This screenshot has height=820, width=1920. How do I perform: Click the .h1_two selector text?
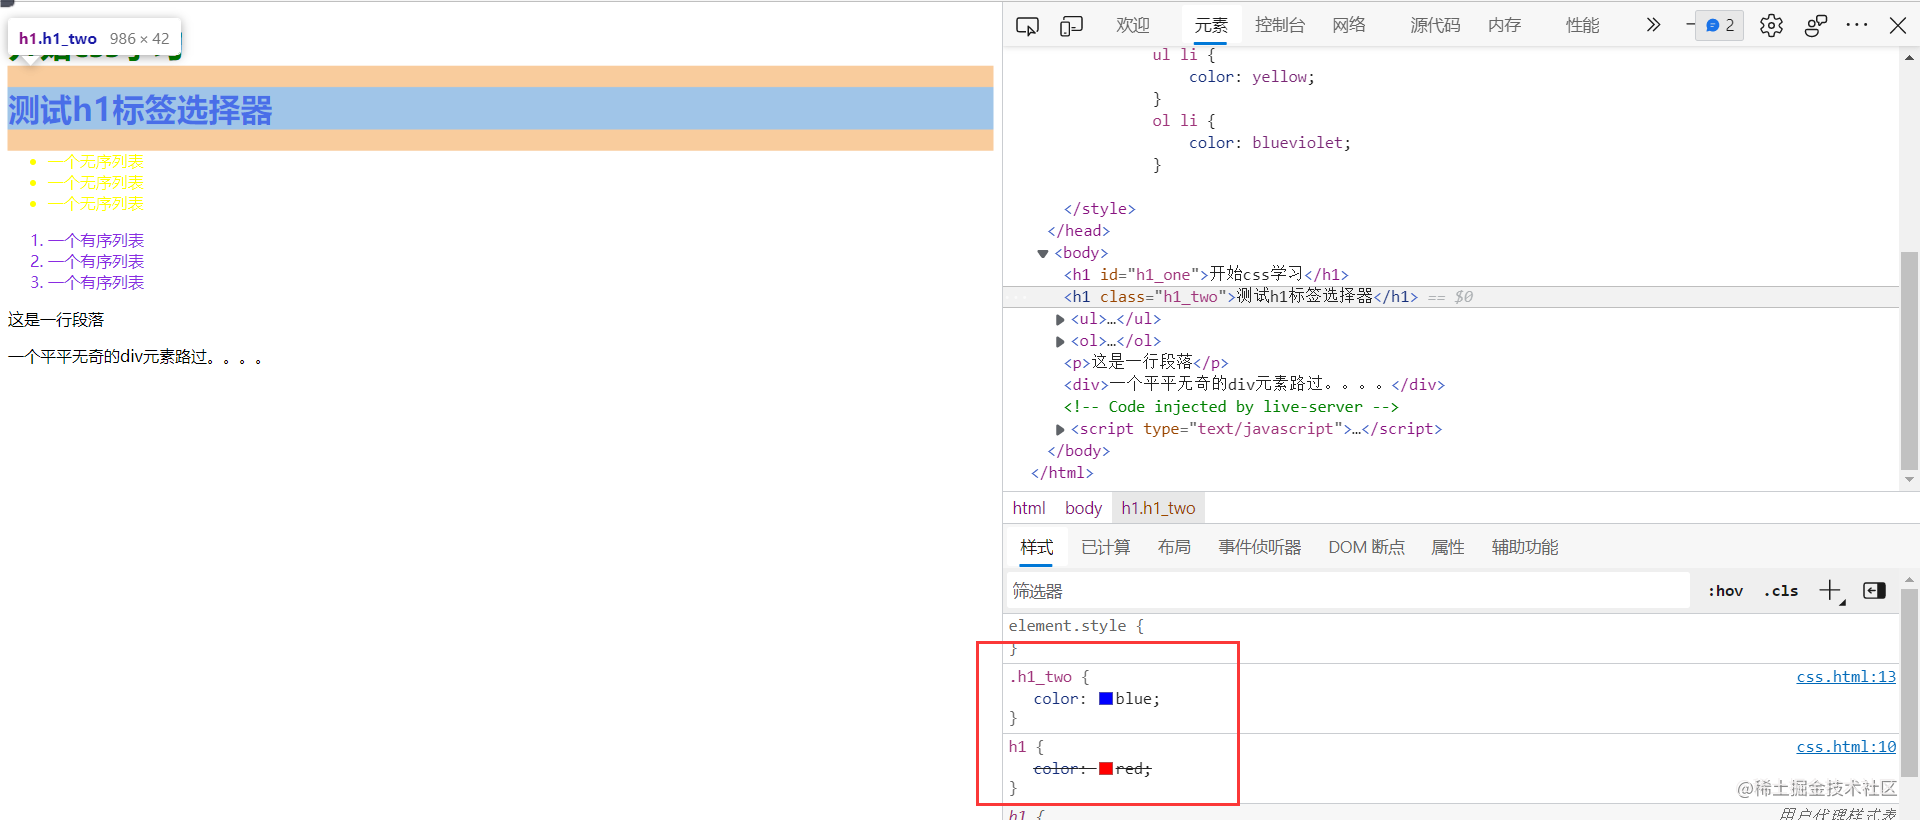tap(1040, 677)
